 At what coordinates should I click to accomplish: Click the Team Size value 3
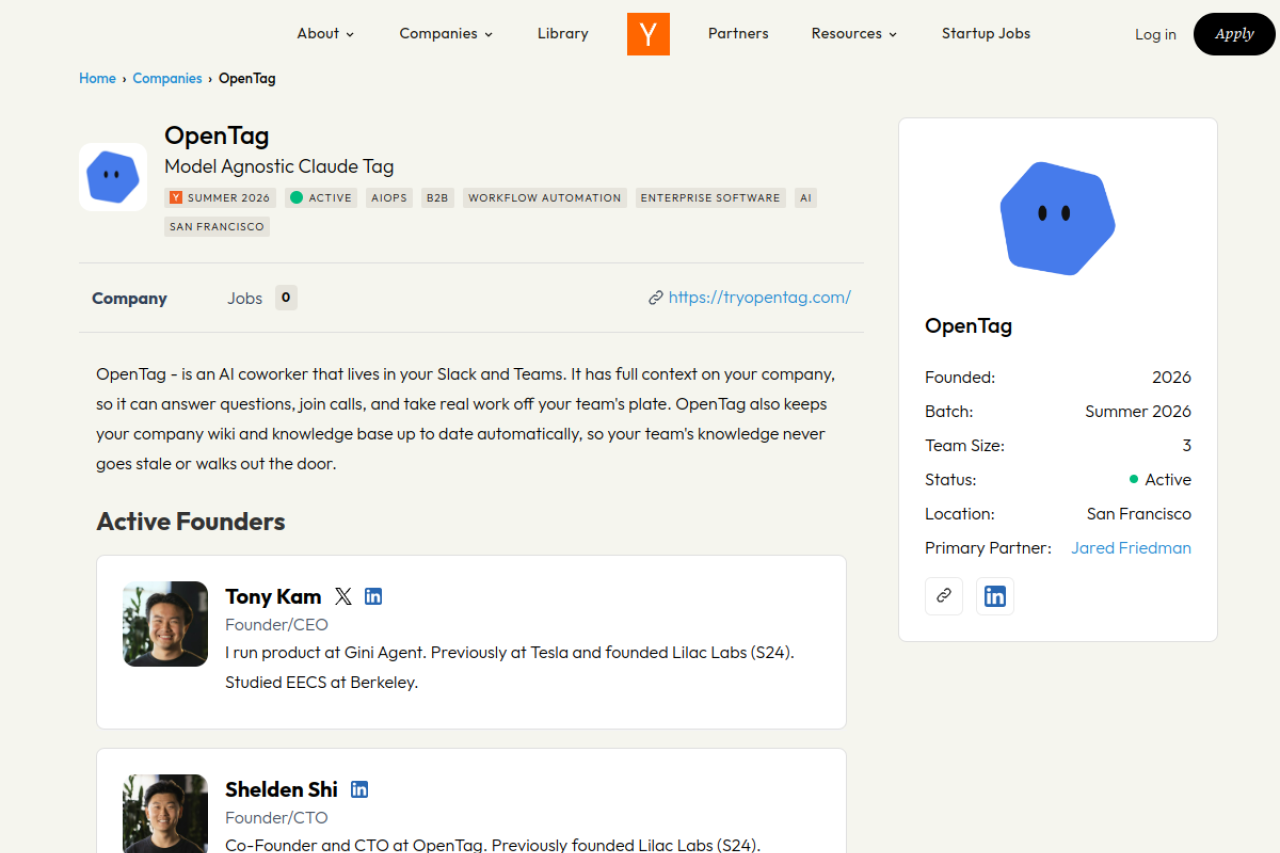[x=1187, y=446]
